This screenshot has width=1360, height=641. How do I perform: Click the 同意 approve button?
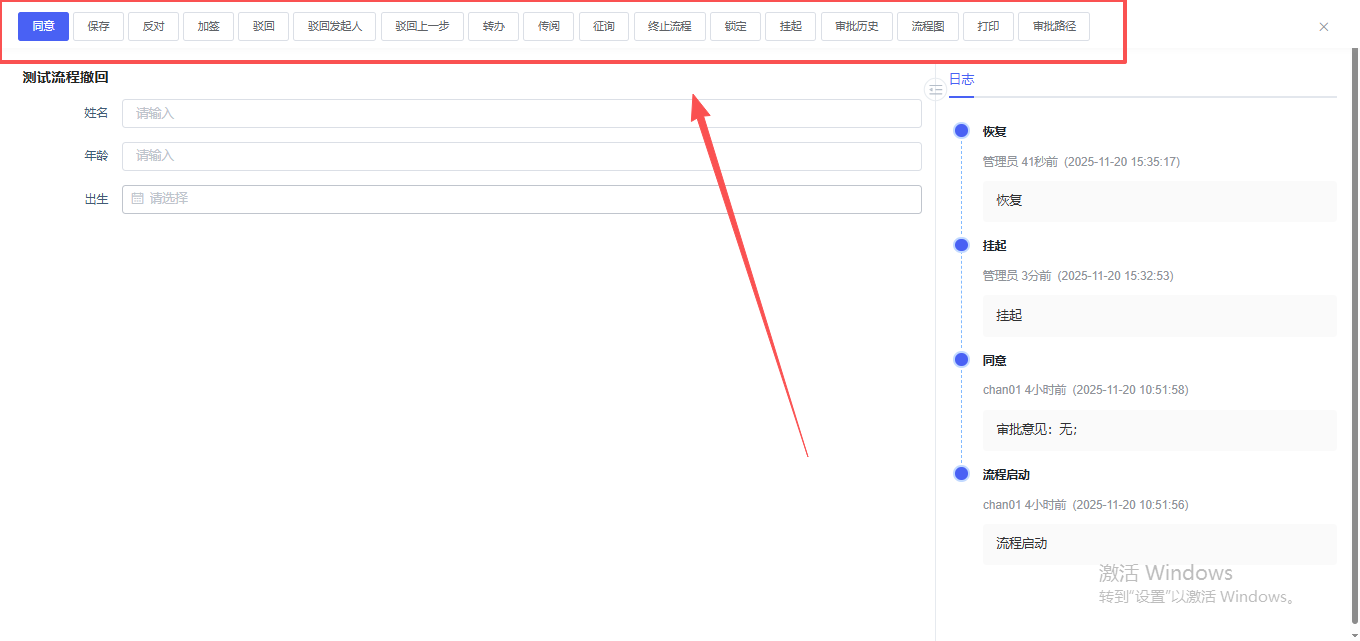43,26
